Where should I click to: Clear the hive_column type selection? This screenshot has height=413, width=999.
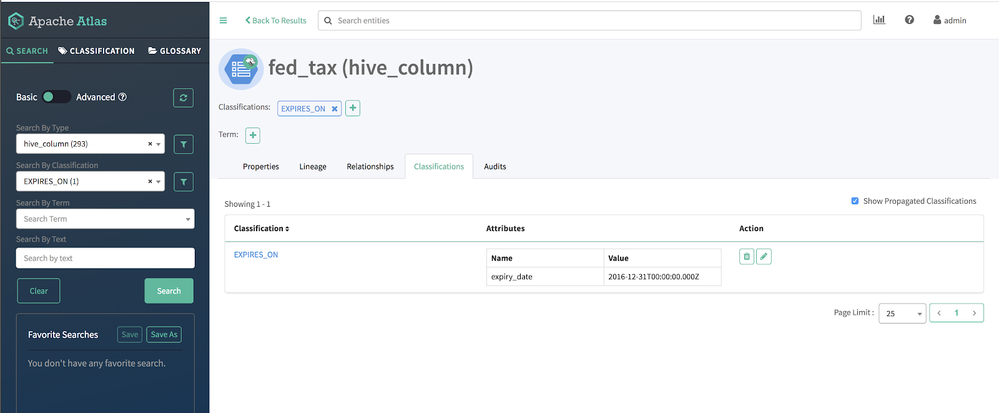click(x=150, y=144)
